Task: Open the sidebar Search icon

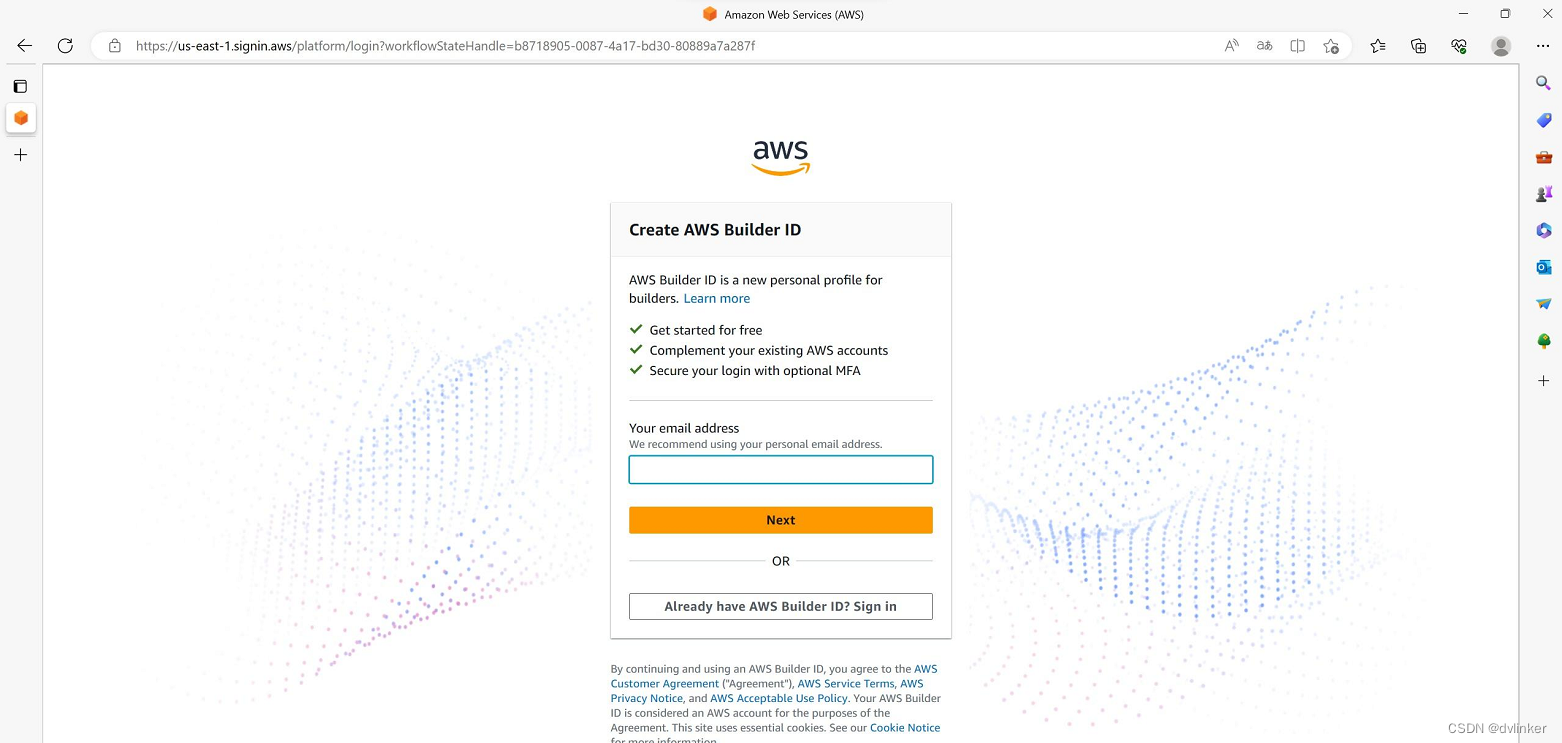Action: [1544, 83]
